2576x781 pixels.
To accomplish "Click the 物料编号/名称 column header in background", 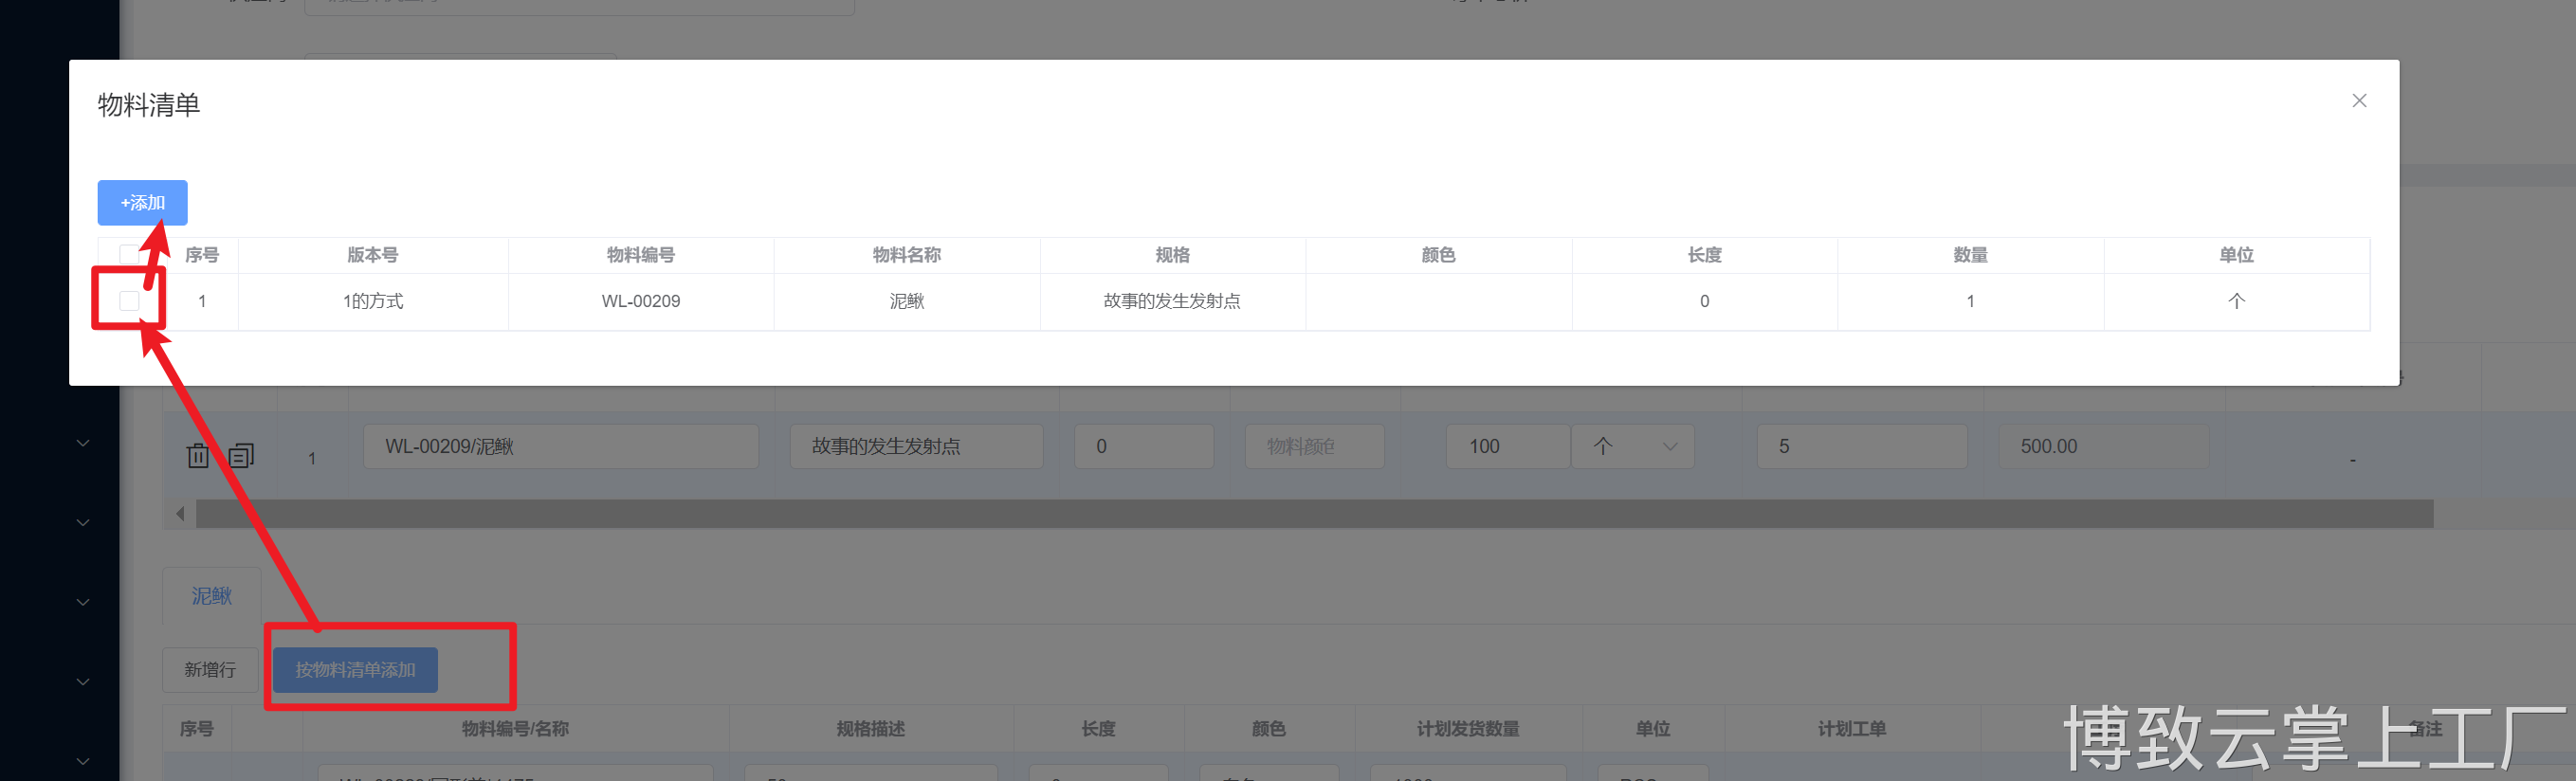I will (515, 729).
